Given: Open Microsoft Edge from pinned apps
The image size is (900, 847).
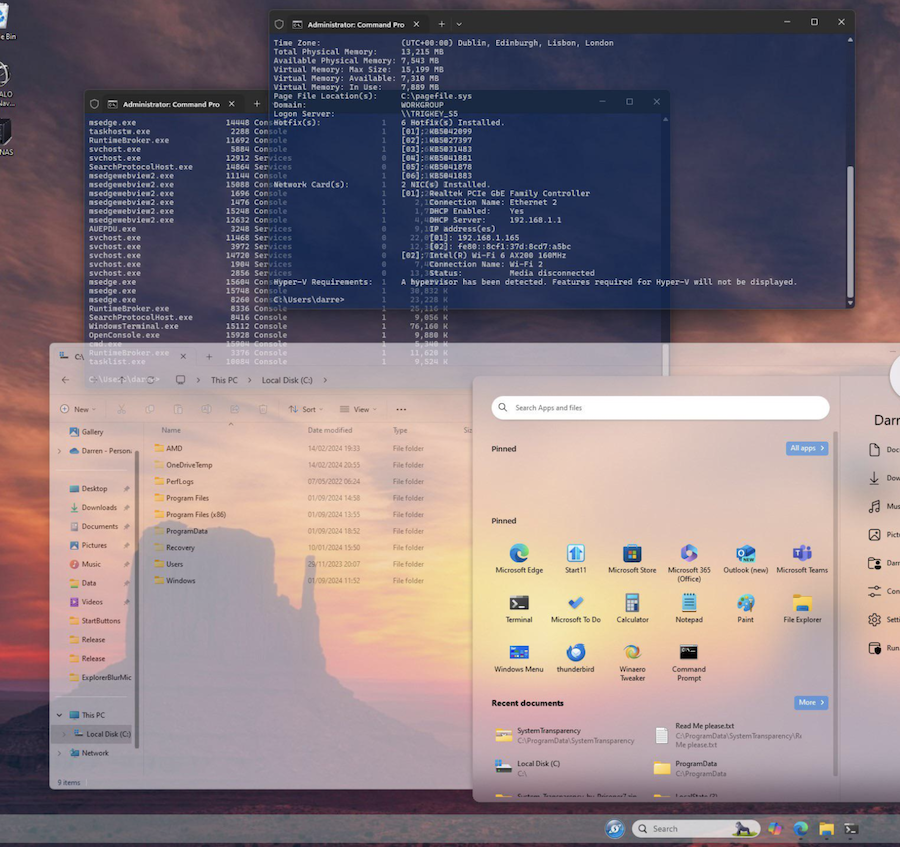Looking at the screenshot, I should [519, 558].
